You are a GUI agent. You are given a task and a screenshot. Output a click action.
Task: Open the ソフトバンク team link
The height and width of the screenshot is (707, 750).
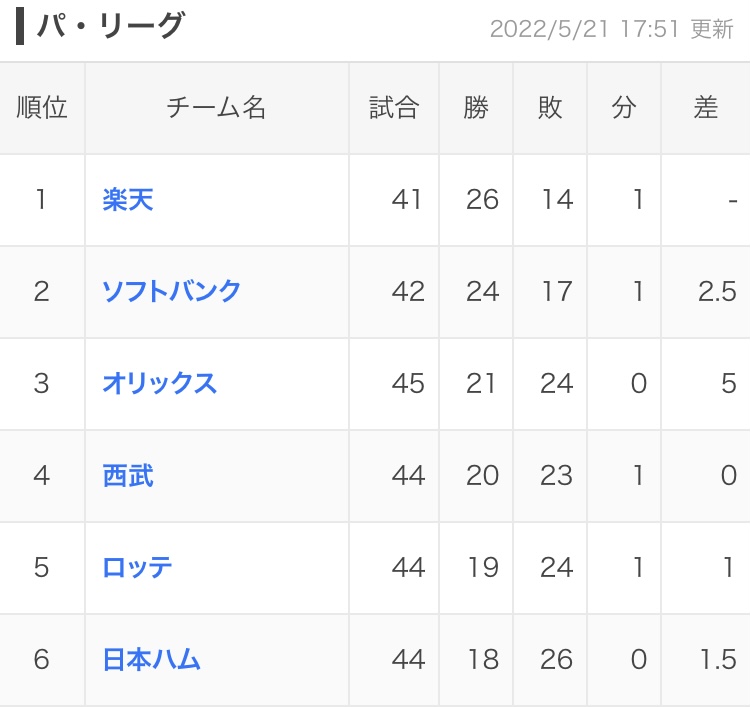click(x=172, y=292)
